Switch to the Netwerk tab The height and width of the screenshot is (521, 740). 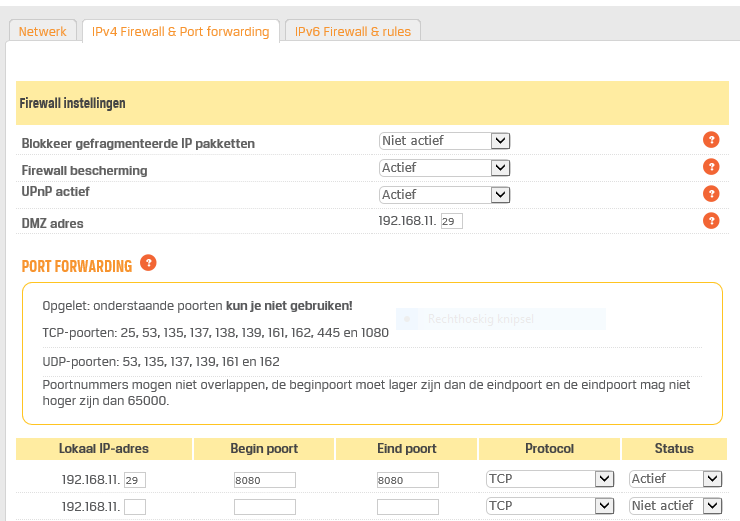(43, 32)
